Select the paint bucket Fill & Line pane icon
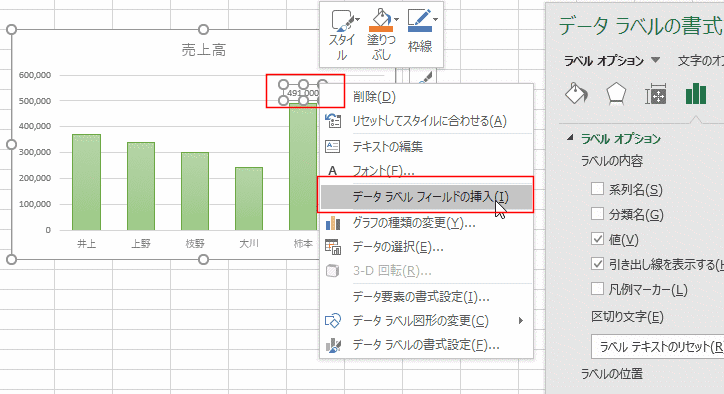Image resolution: width=724 pixels, height=394 pixels. 576,94
